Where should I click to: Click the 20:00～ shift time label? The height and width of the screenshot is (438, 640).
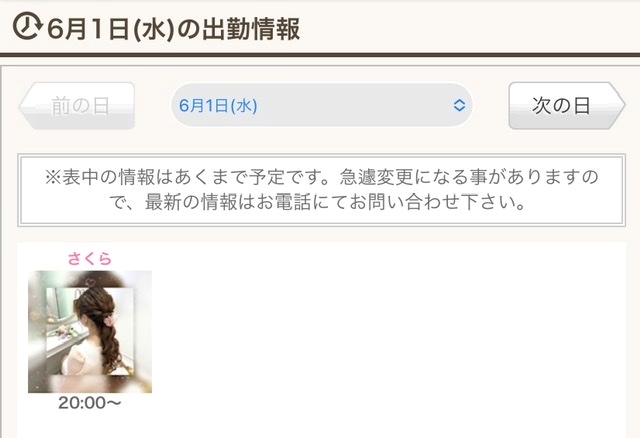(89, 403)
